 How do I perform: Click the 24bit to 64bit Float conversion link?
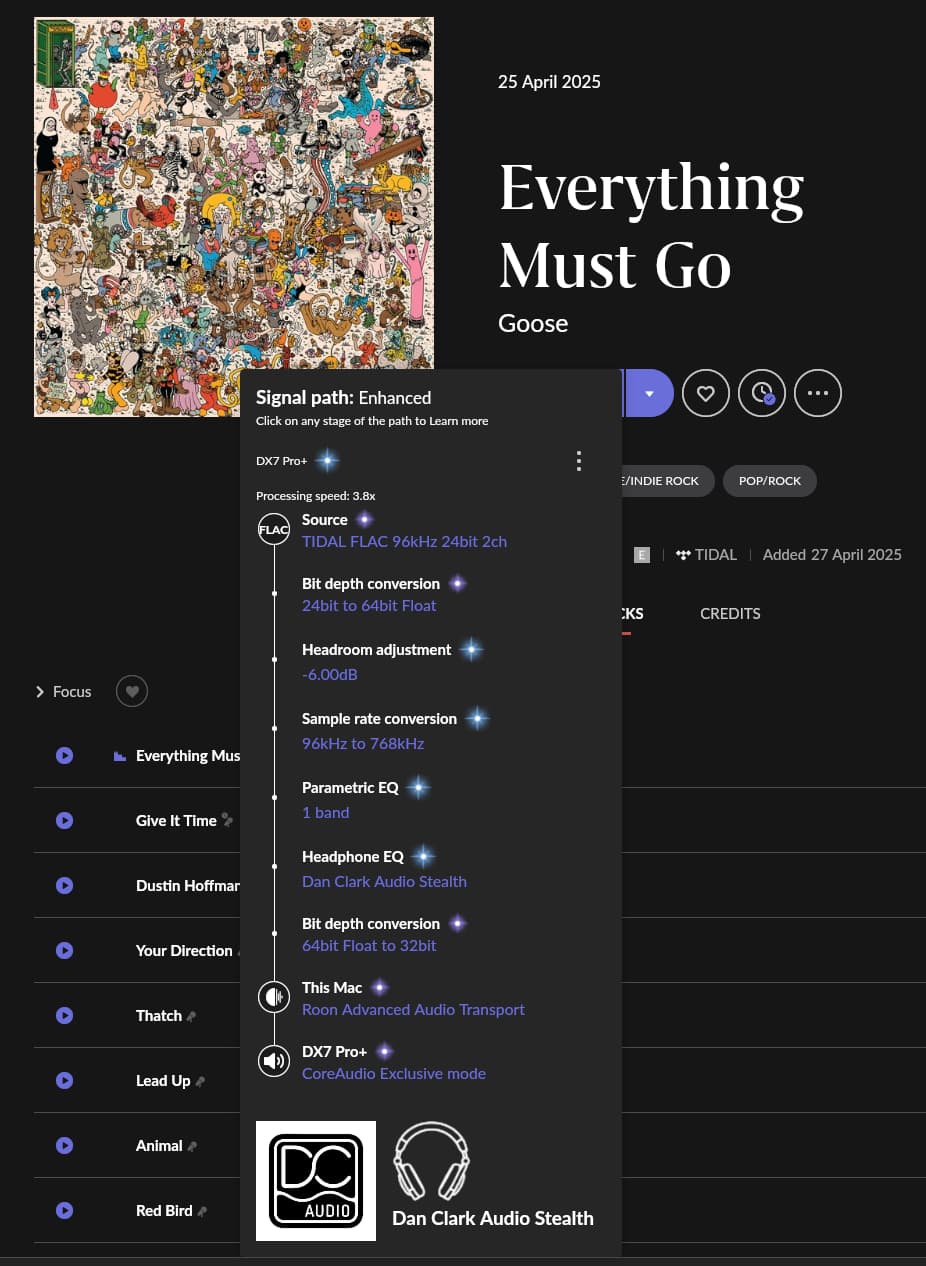point(369,606)
